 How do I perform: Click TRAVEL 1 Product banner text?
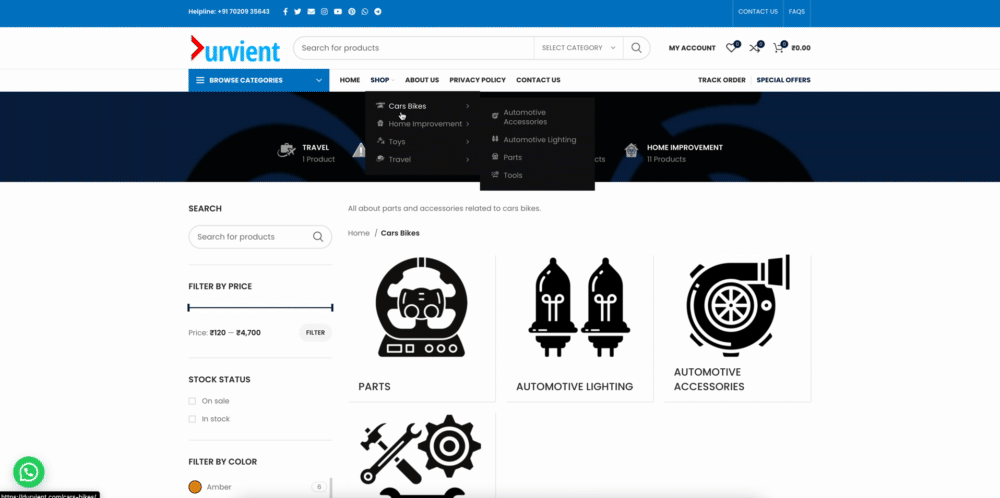pos(318,153)
